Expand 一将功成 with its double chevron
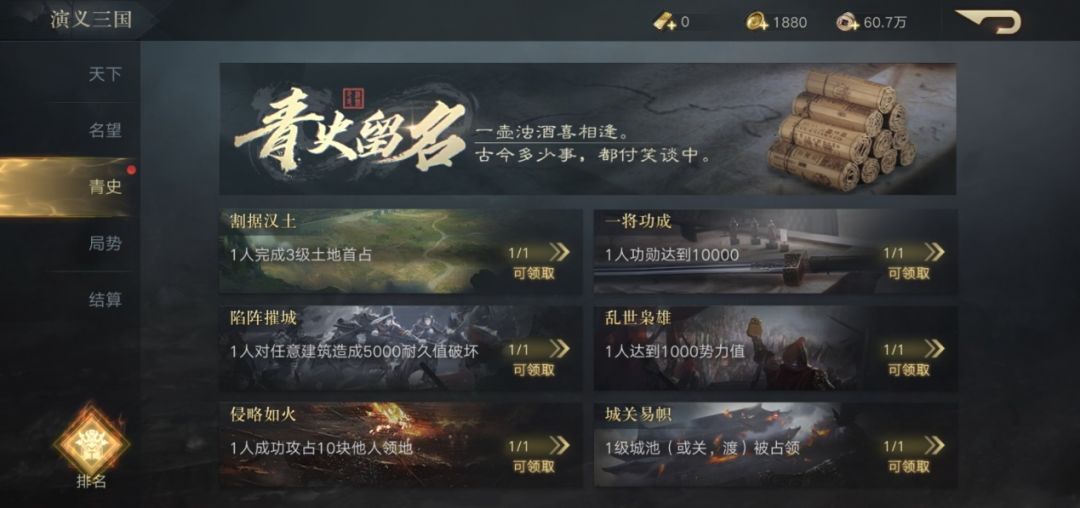The height and width of the screenshot is (508, 1080). point(934,252)
